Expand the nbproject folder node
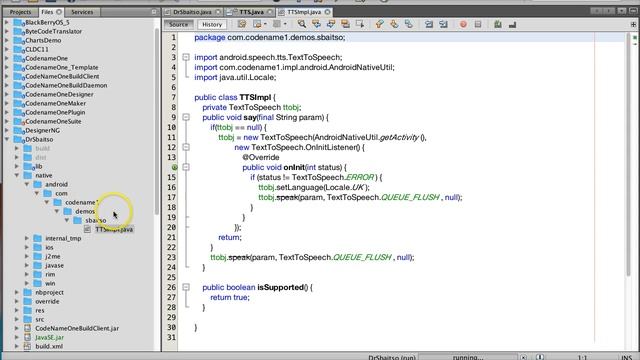Viewport: 640px width, 360px height. point(17,292)
